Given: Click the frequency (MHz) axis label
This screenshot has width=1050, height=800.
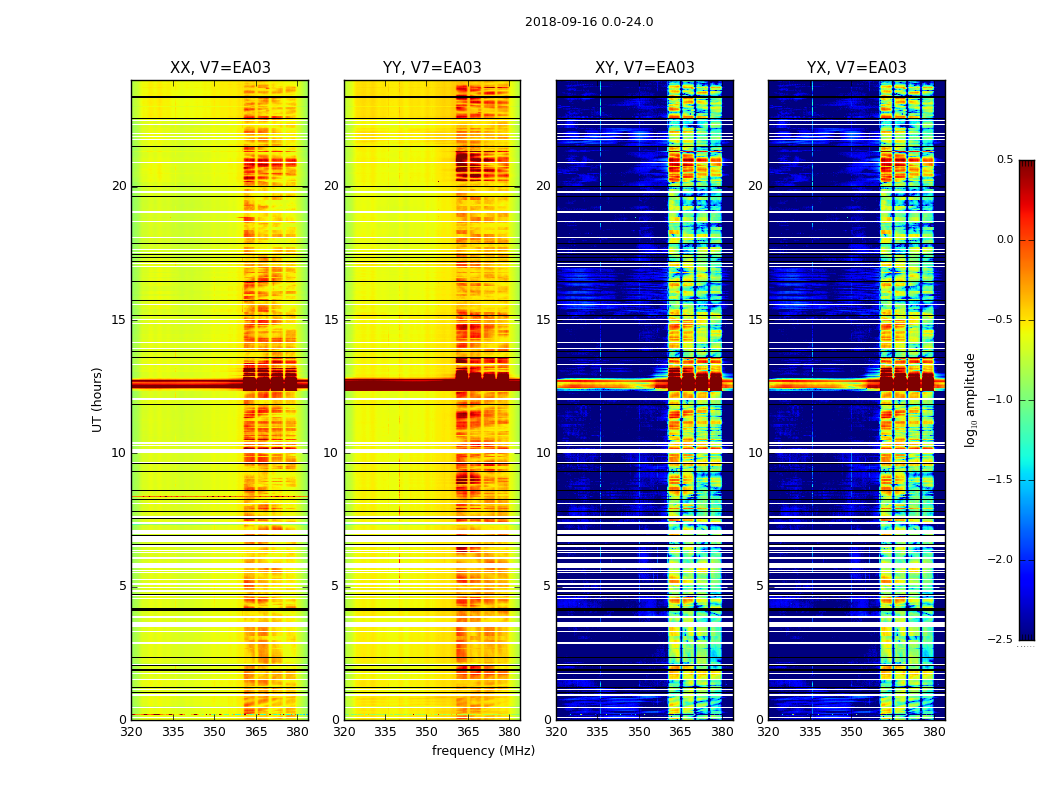Looking at the screenshot, I should tap(483, 750).
